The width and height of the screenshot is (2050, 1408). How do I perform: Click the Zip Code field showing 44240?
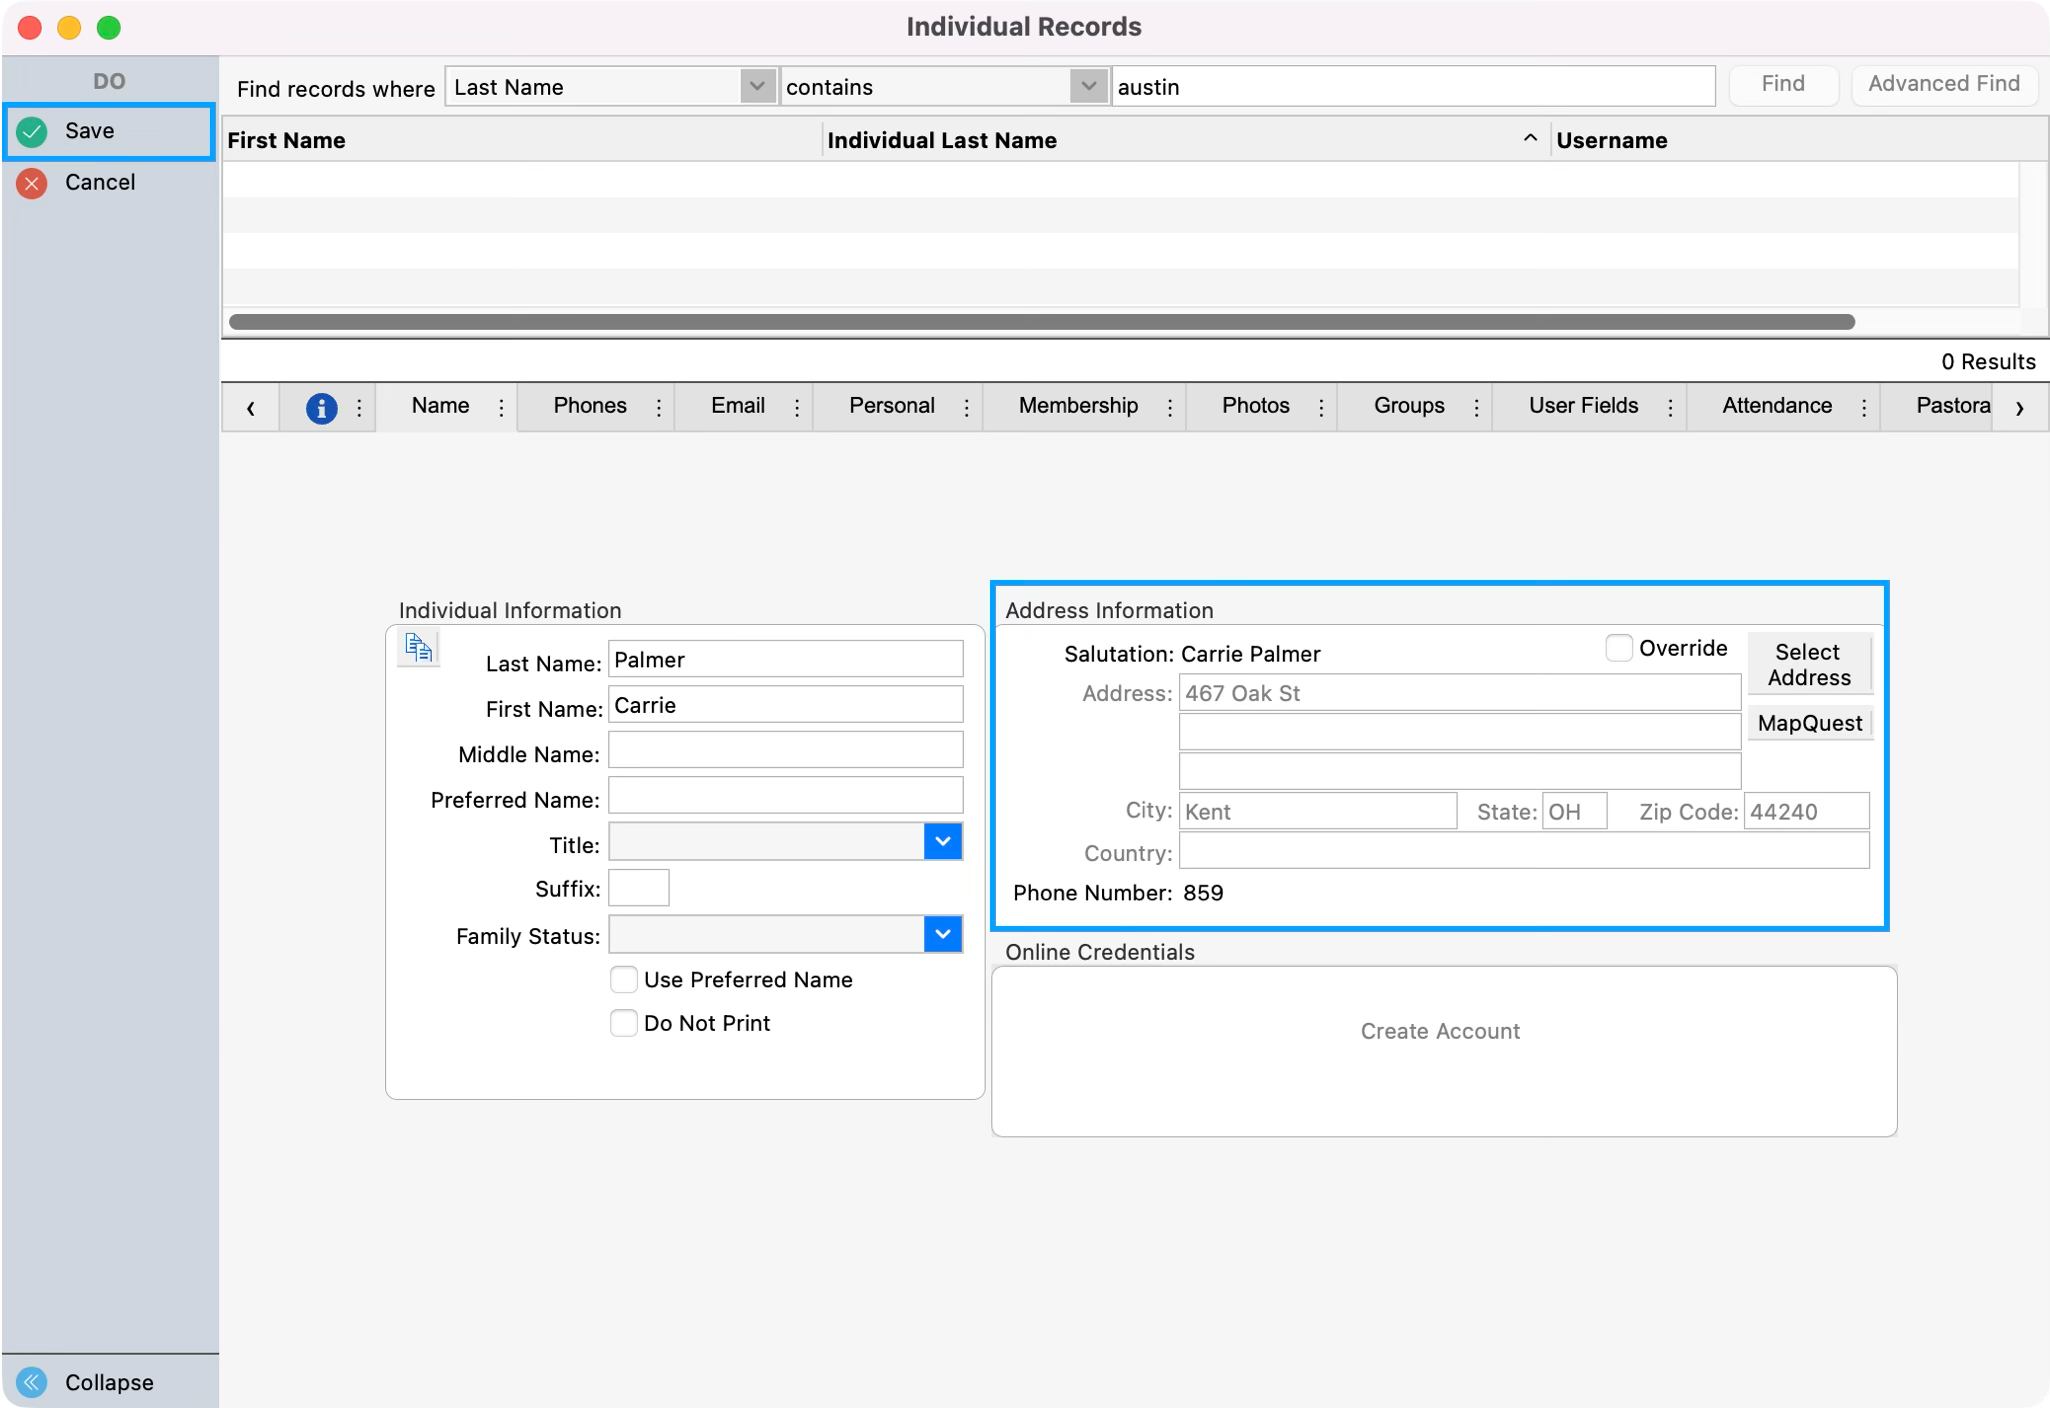click(1806, 811)
